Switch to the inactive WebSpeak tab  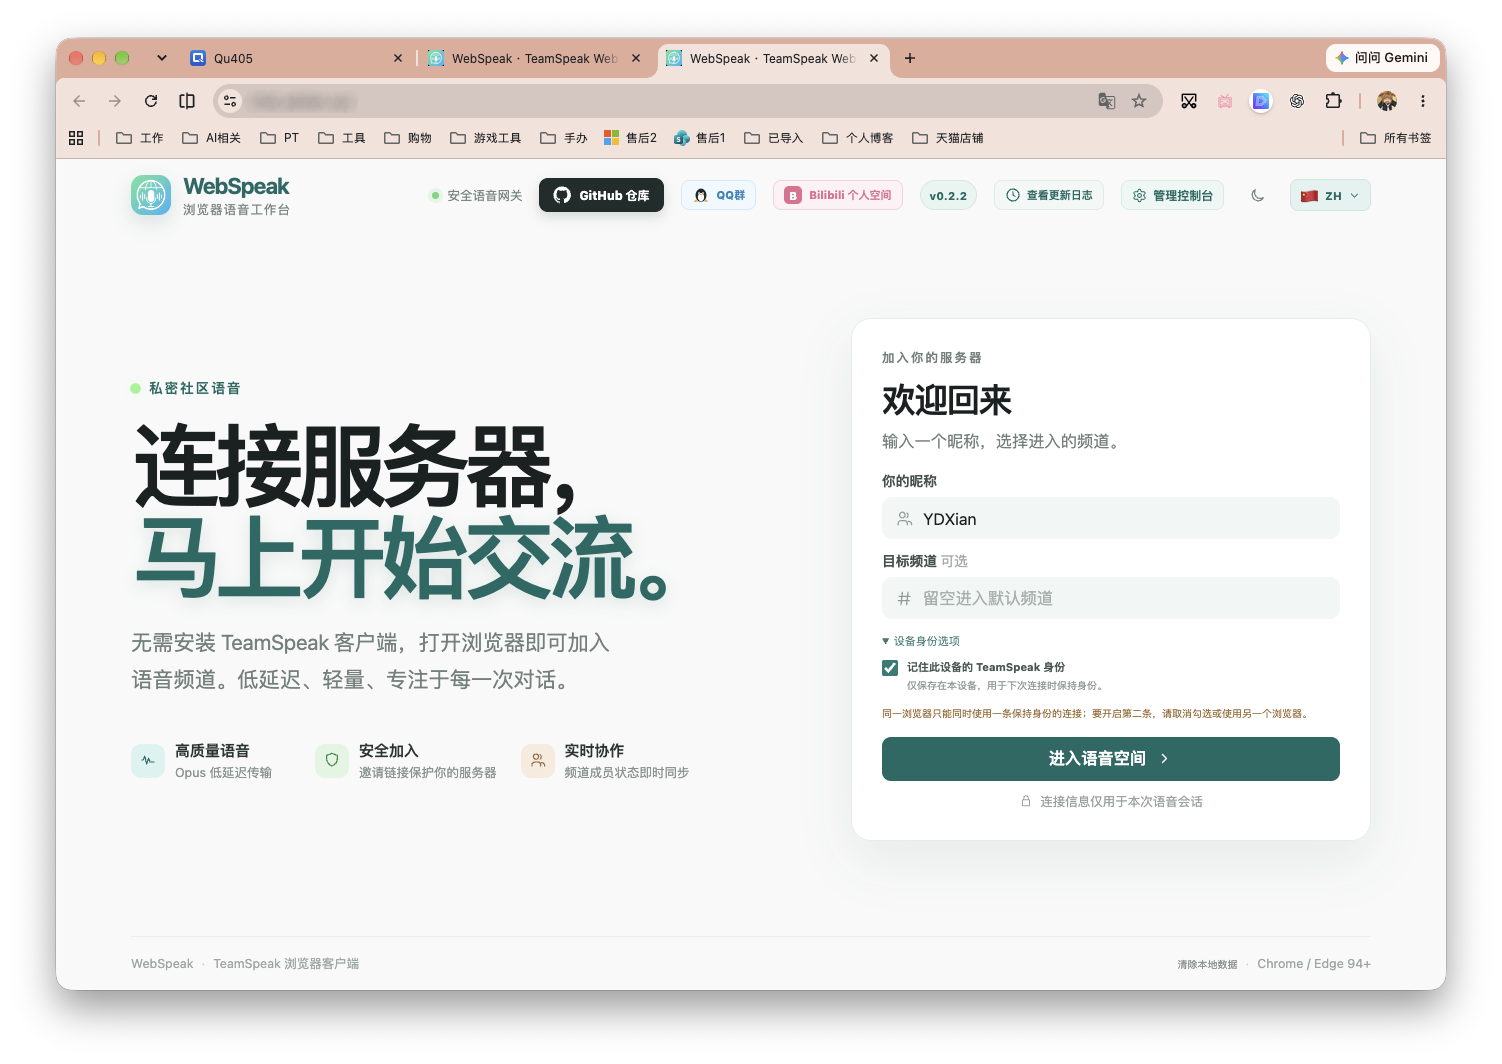pyautogui.click(x=535, y=58)
